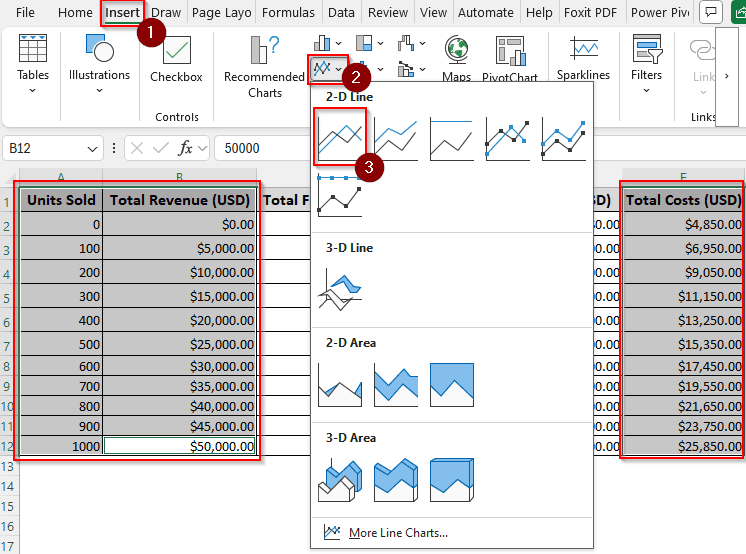Click the Link icon in Links group
Image resolution: width=746 pixels, height=554 pixels.
coord(703,49)
